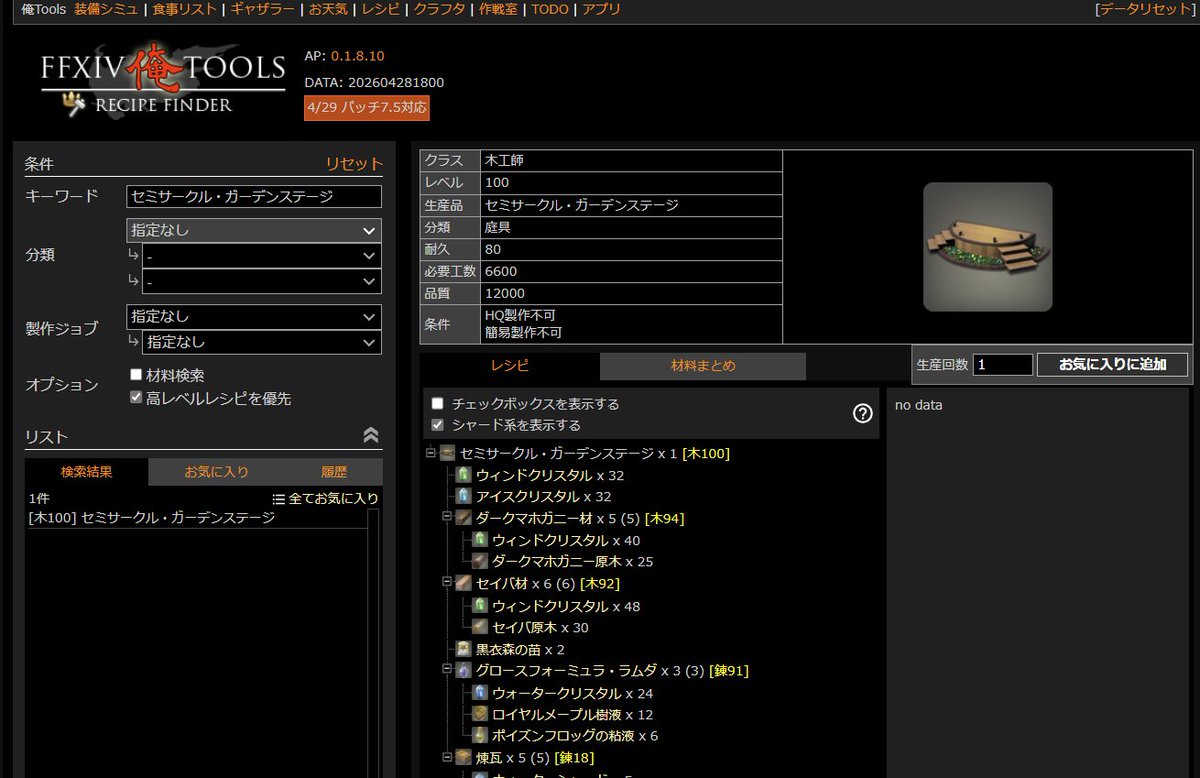This screenshot has width=1200, height=778.
Task: Open the 製作ジョブ dropdown
Action: tap(254, 316)
